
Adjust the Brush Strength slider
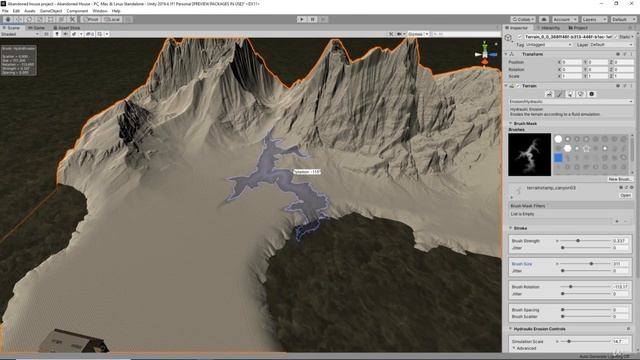(586, 241)
